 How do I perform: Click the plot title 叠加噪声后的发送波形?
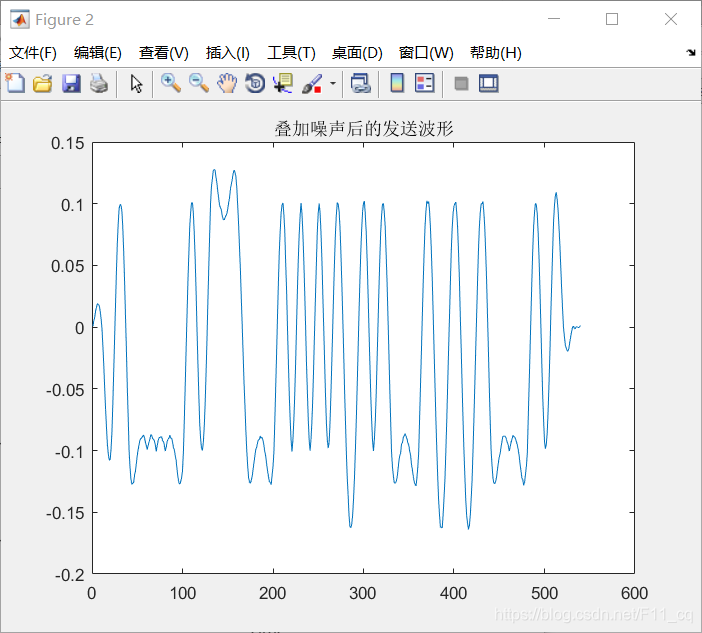(364, 128)
